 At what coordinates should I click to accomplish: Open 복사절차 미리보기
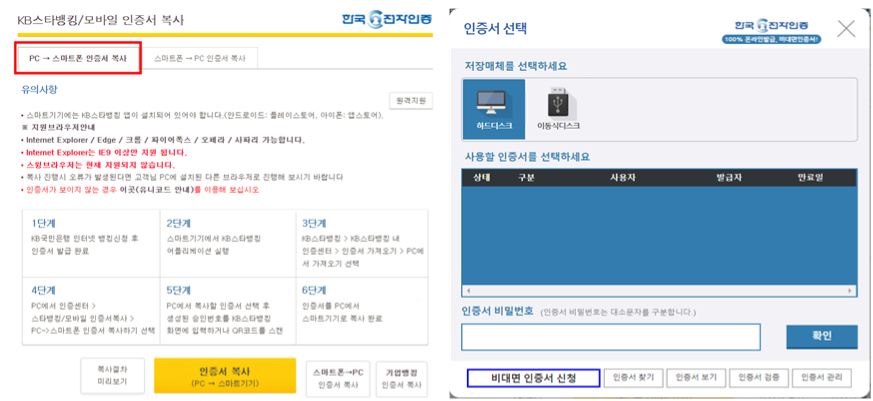(112, 376)
